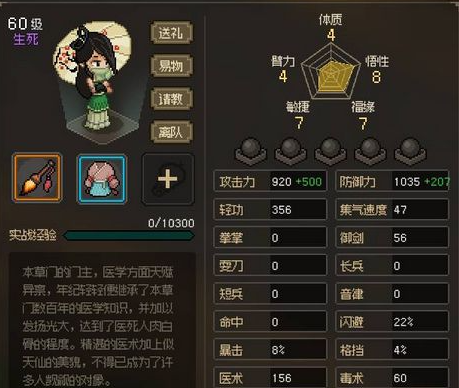Click the 实战经验 experience progress bar

(x=129, y=235)
